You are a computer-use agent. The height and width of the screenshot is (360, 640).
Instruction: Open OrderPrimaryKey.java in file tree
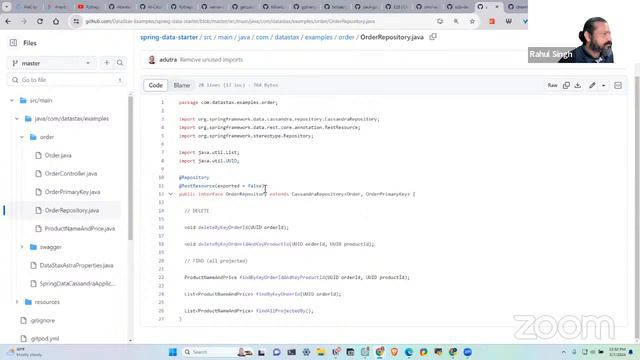pyautogui.click(x=72, y=192)
